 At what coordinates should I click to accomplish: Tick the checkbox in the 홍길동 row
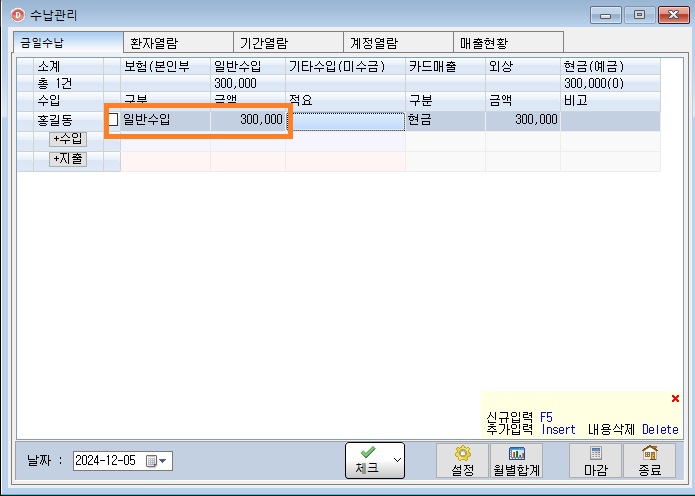(x=113, y=120)
